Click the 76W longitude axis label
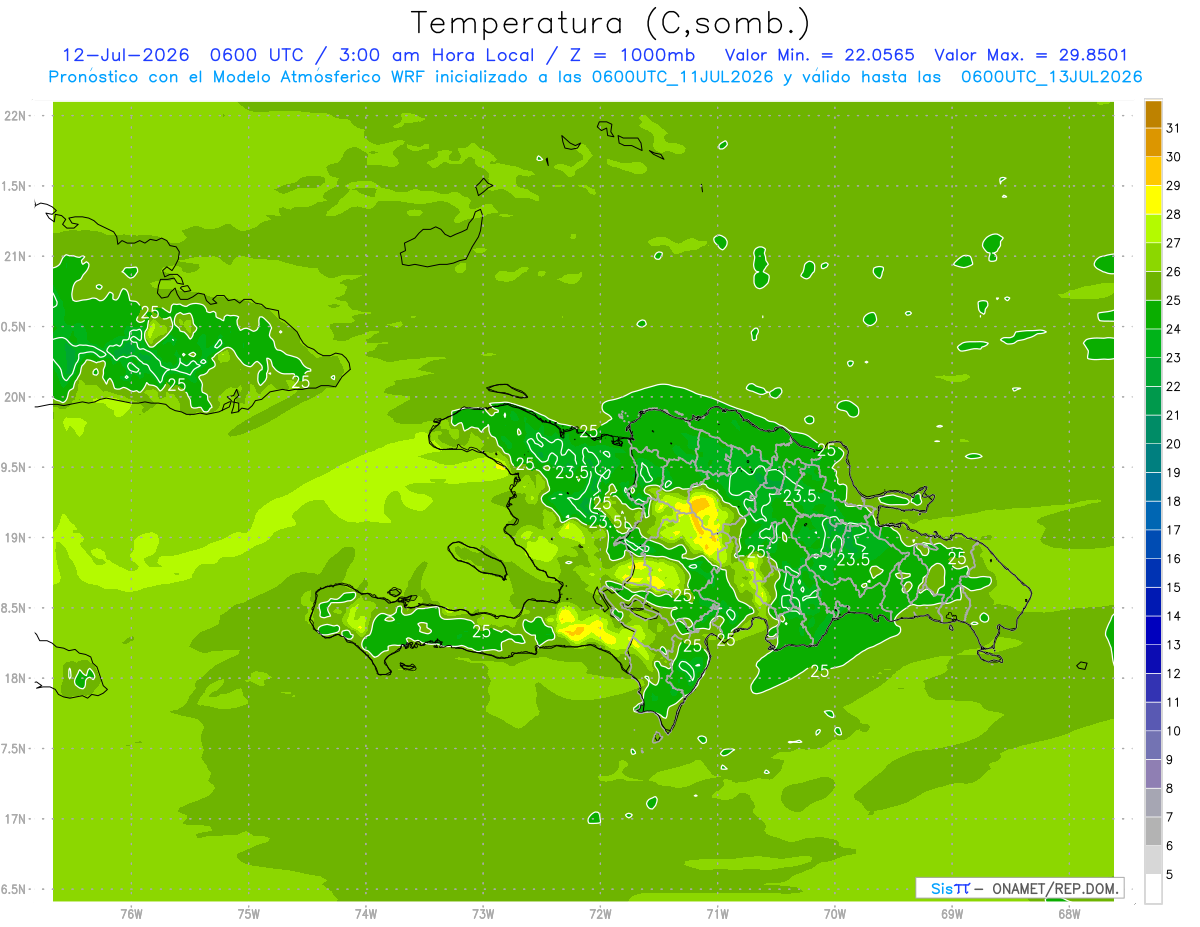 tap(131, 913)
